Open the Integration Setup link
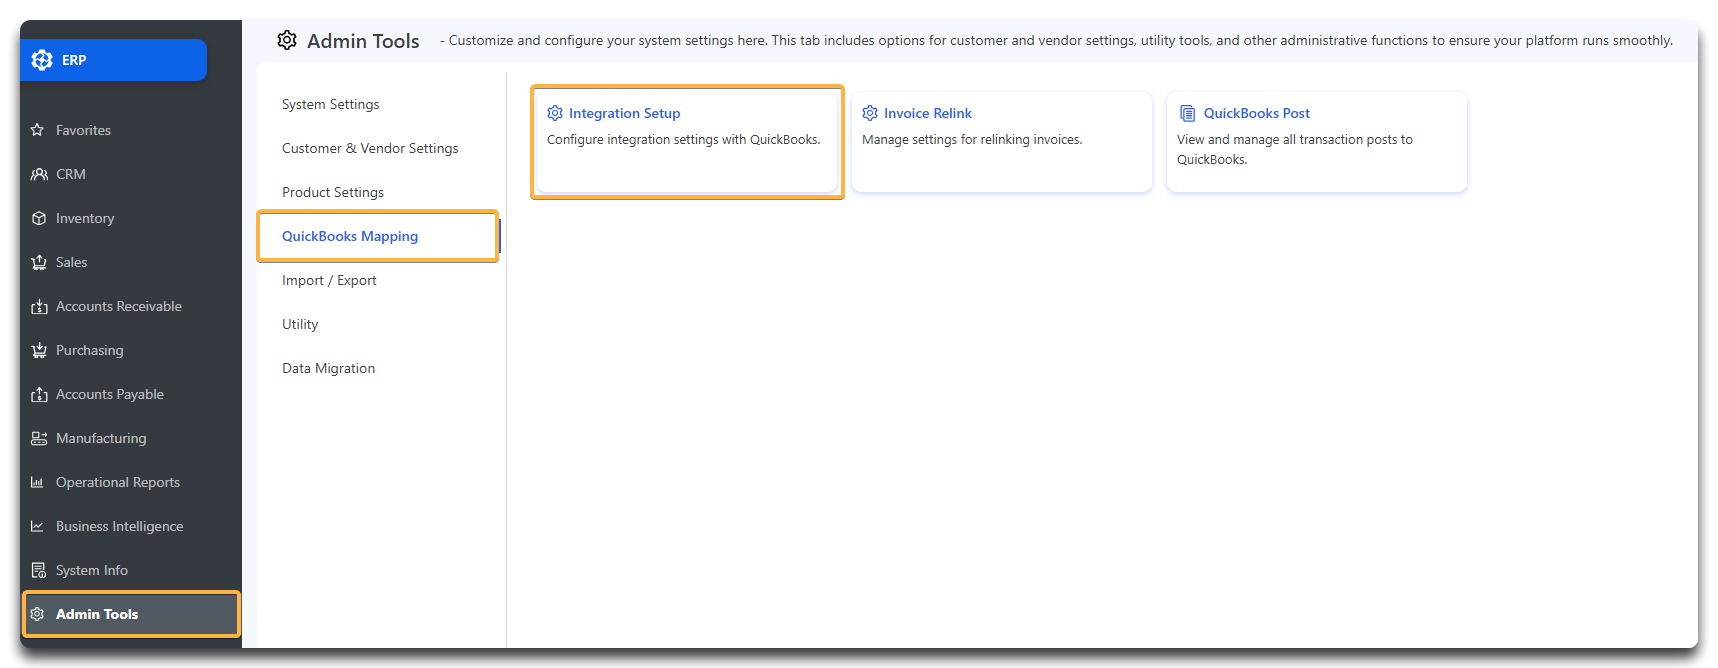 pos(625,113)
